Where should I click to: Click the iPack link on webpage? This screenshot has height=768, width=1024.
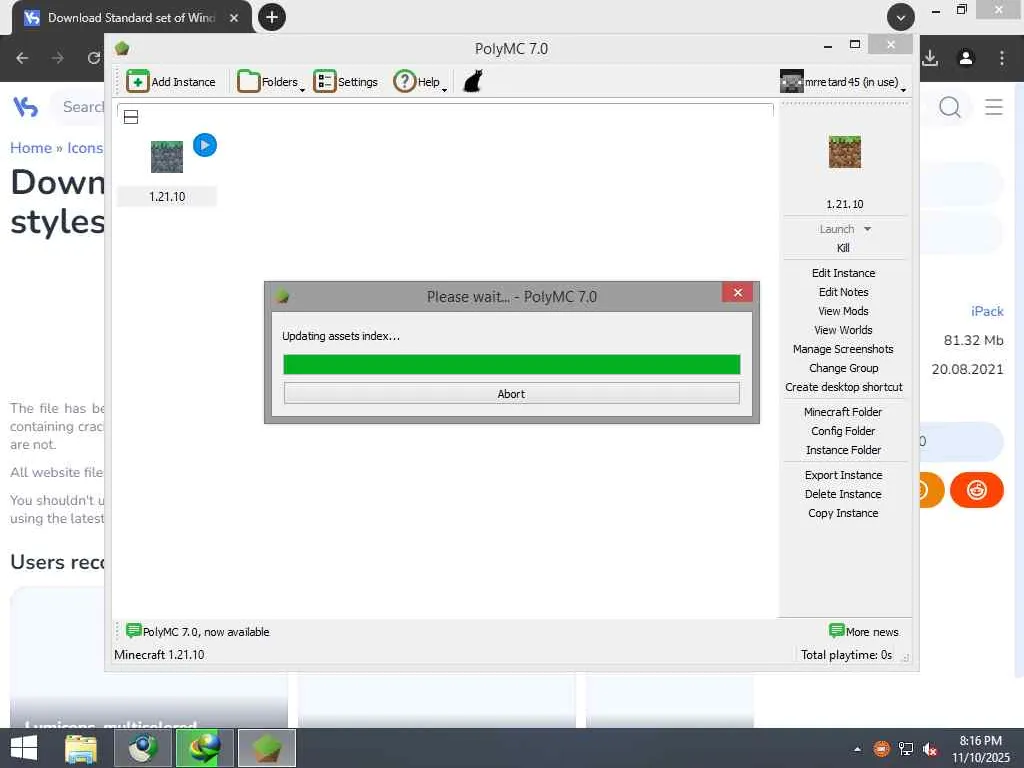tap(987, 312)
